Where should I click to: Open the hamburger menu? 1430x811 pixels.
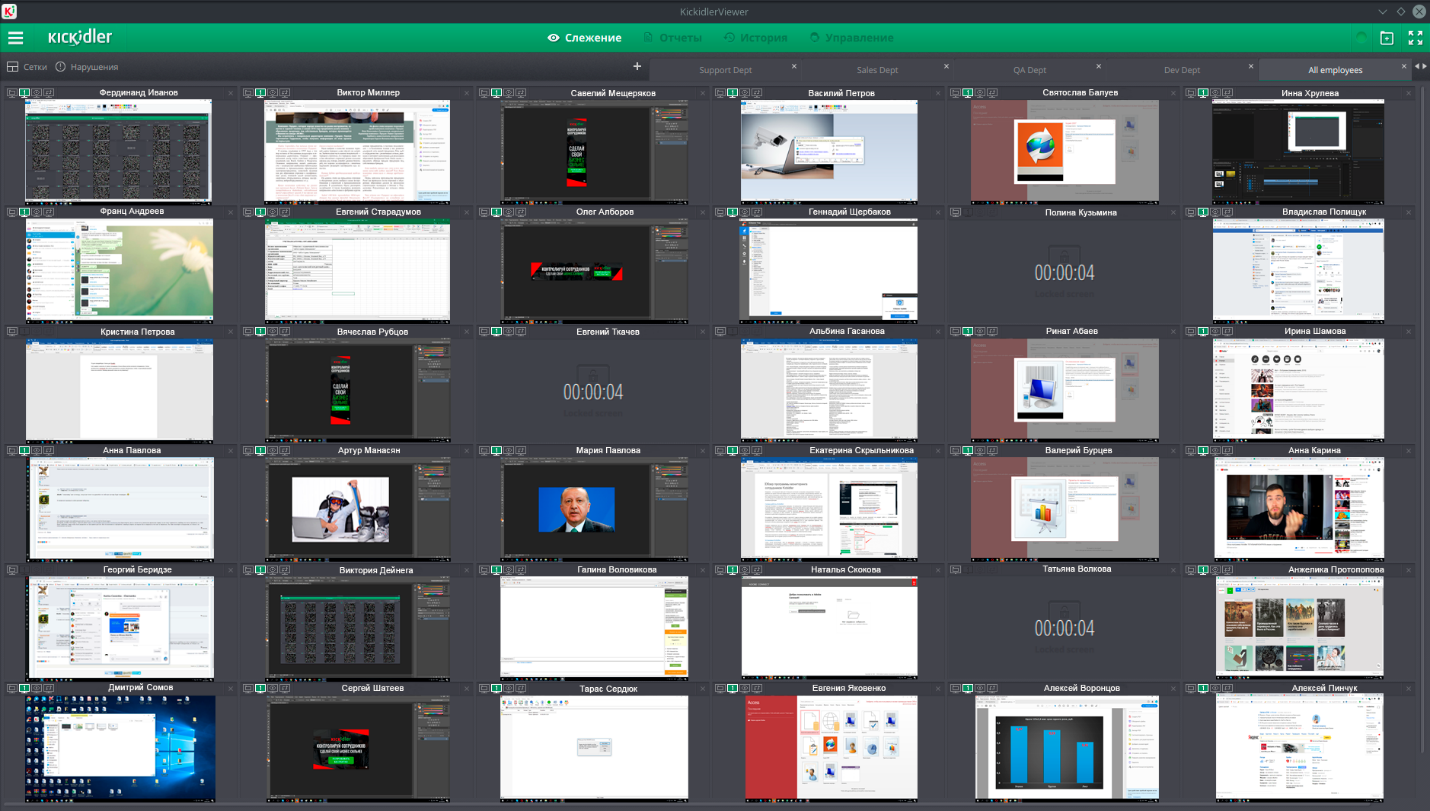[x=16, y=38]
